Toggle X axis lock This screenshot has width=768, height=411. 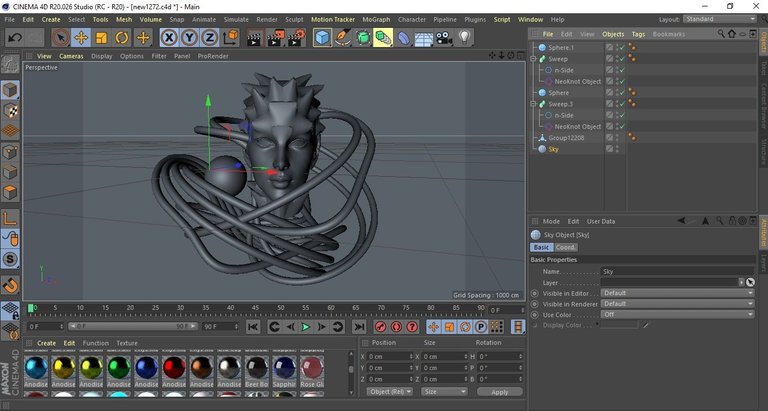pyautogui.click(x=169, y=38)
